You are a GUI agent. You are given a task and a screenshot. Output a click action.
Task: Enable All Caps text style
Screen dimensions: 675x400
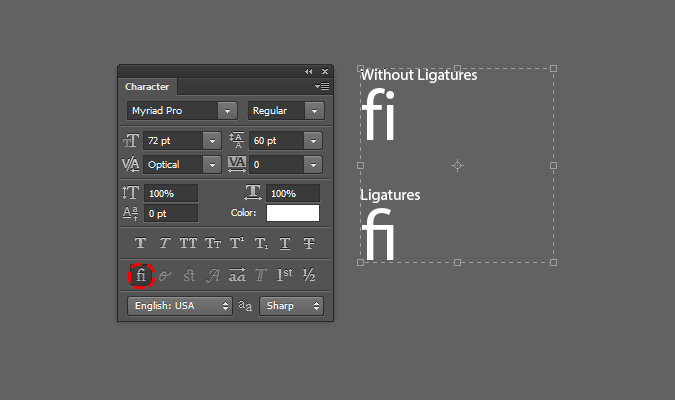pyautogui.click(x=188, y=243)
